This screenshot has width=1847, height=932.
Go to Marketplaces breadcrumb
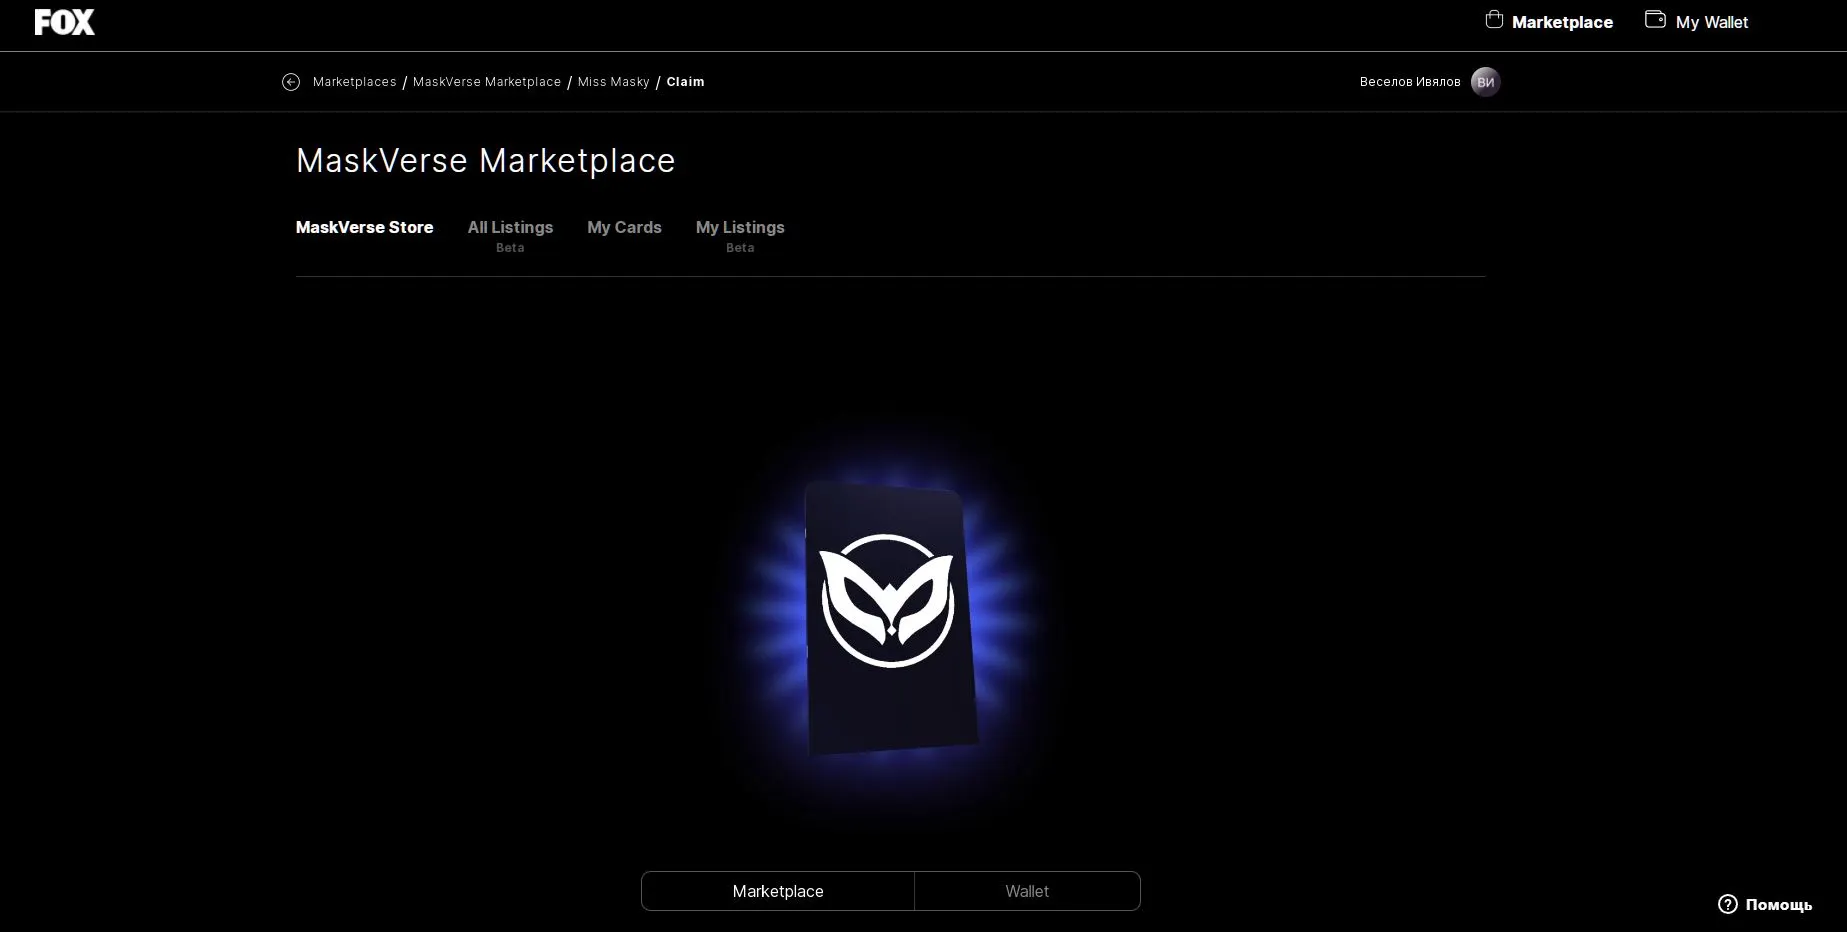tap(354, 82)
